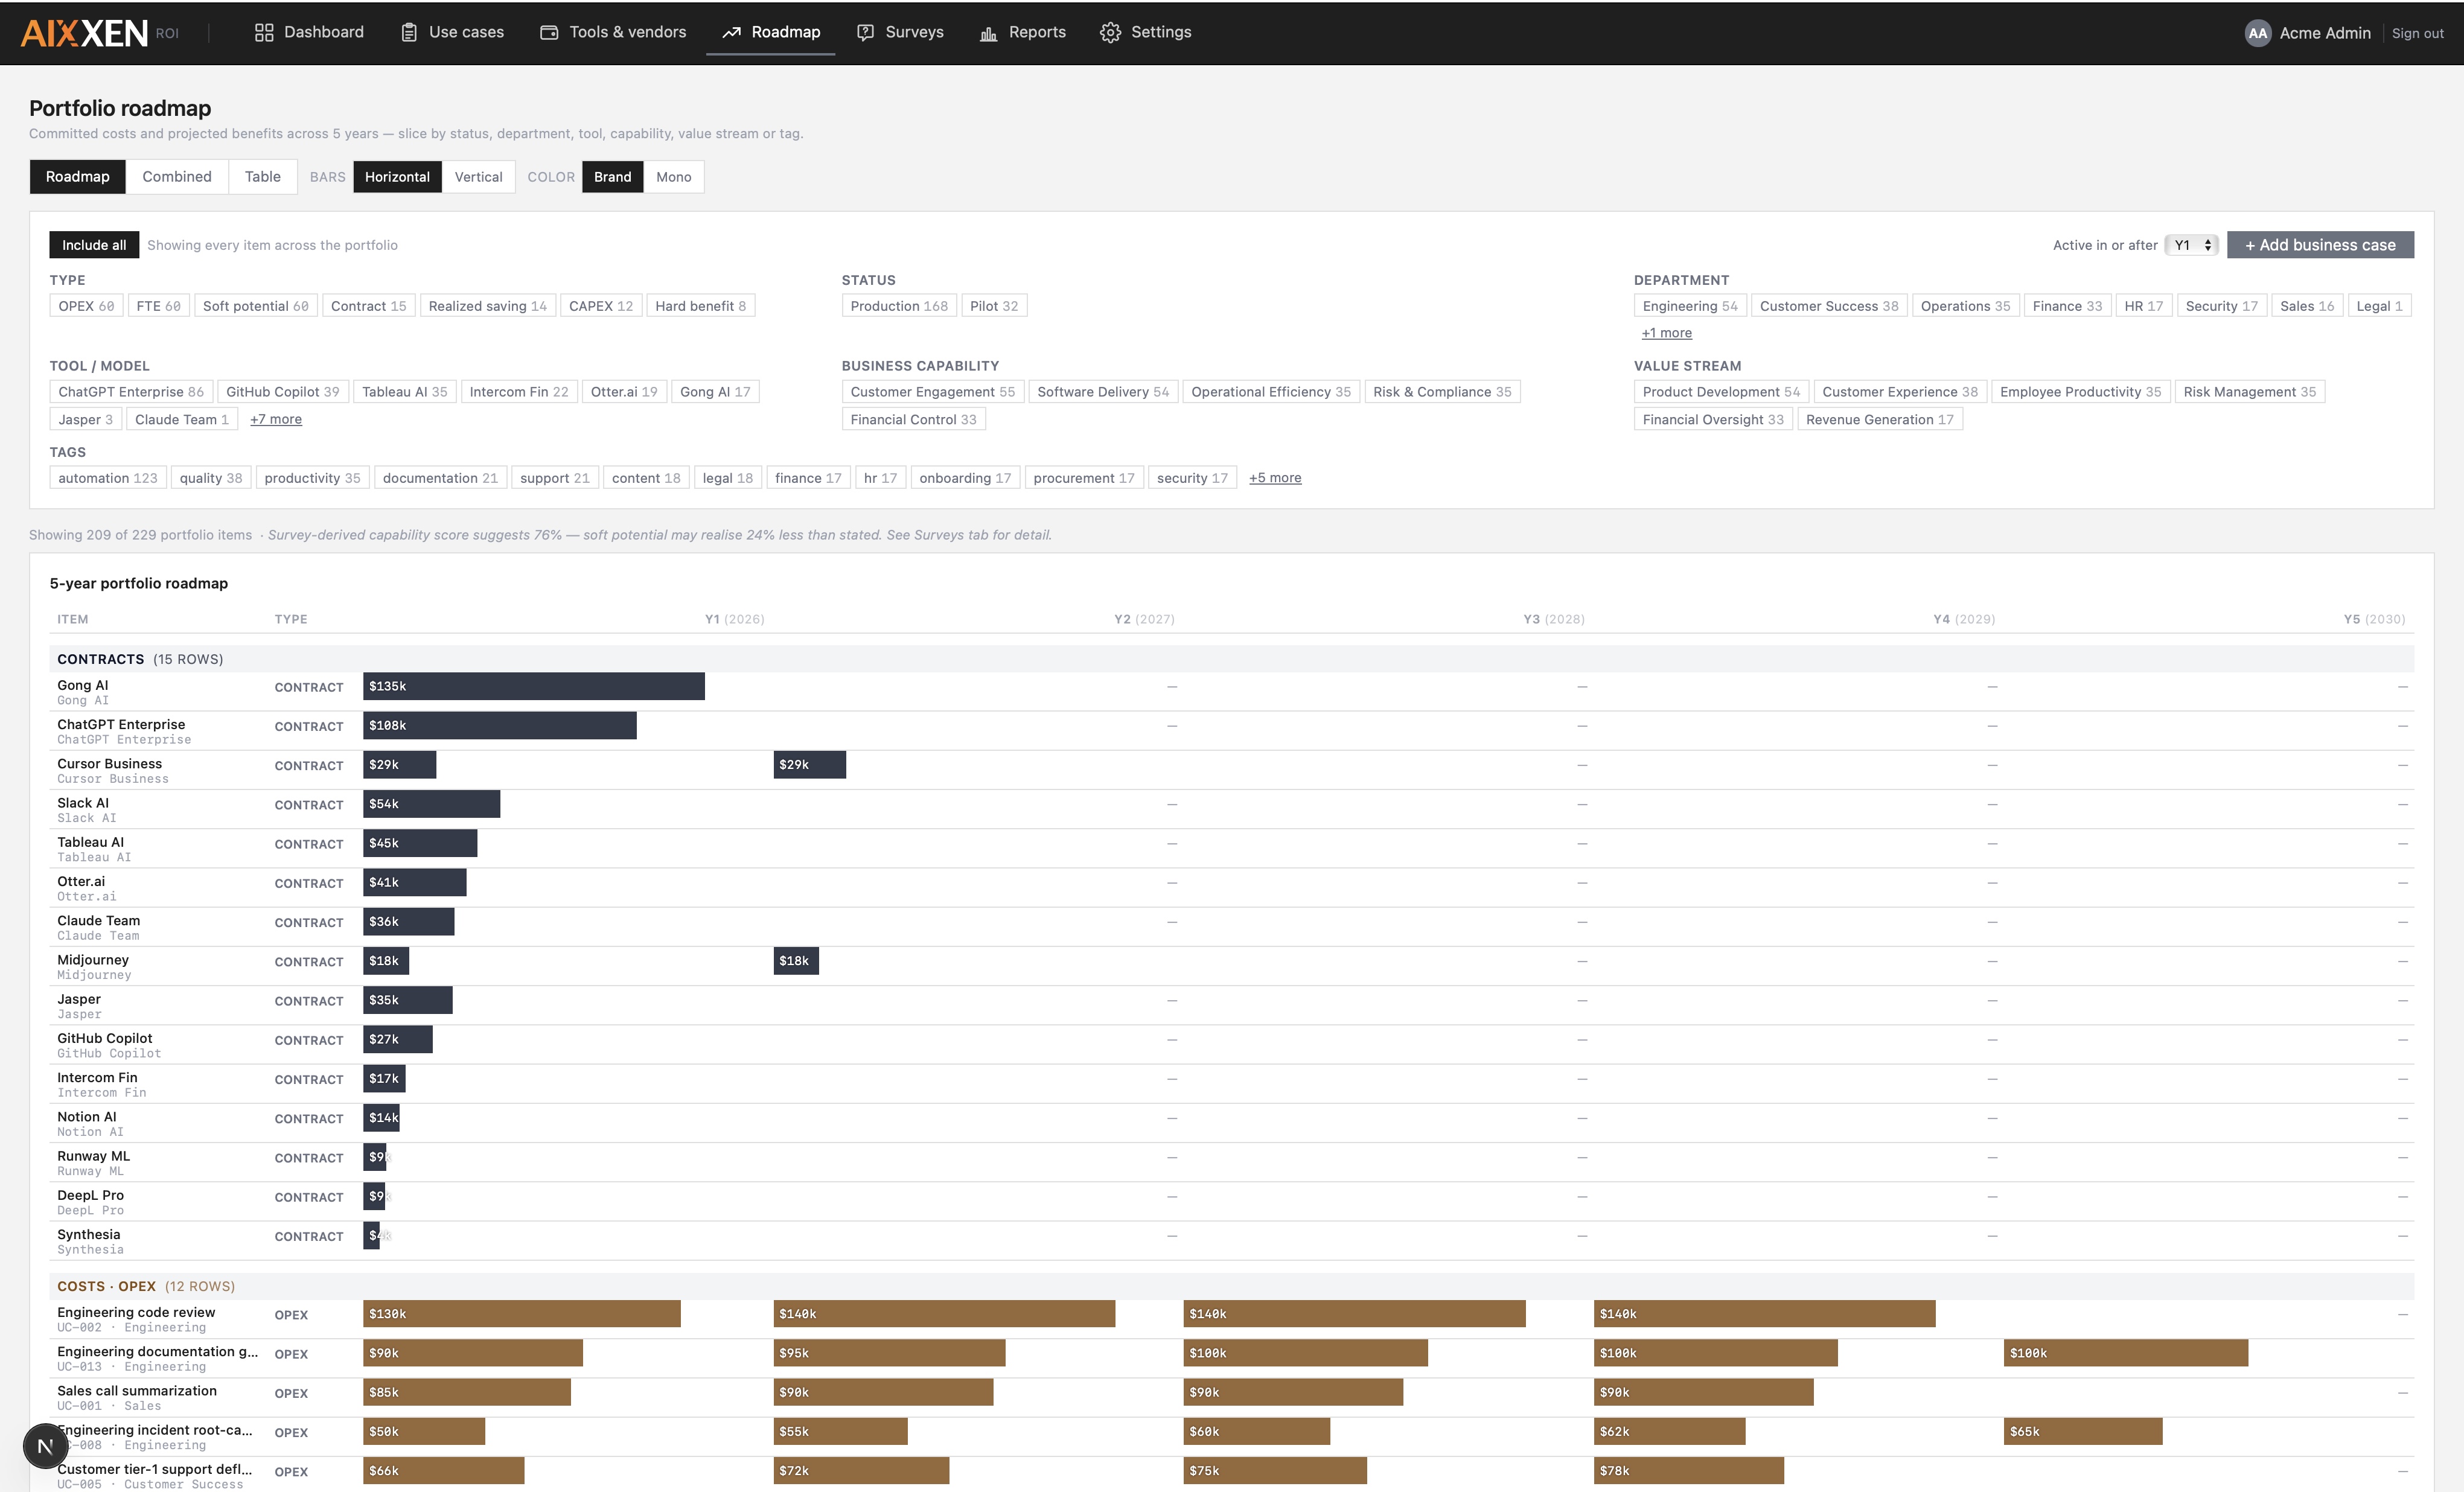Toggle the Hard benefit type chip
The height and width of the screenshot is (1492, 2464).
pos(701,306)
